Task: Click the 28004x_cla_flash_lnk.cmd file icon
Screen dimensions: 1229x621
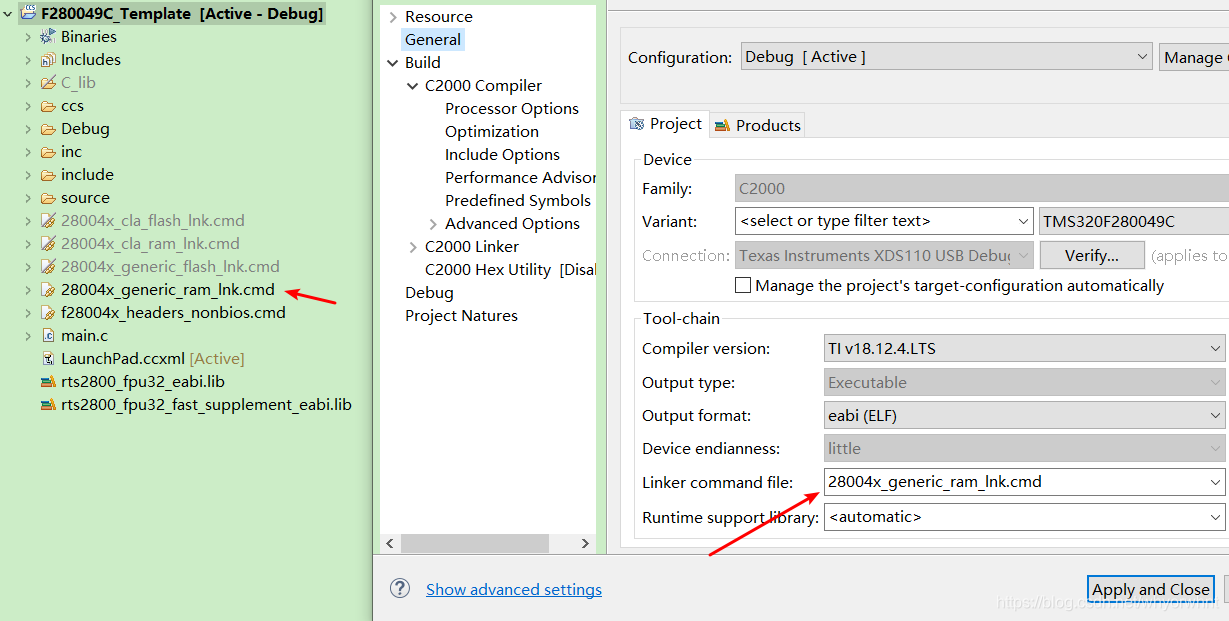Action: tap(48, 220)
